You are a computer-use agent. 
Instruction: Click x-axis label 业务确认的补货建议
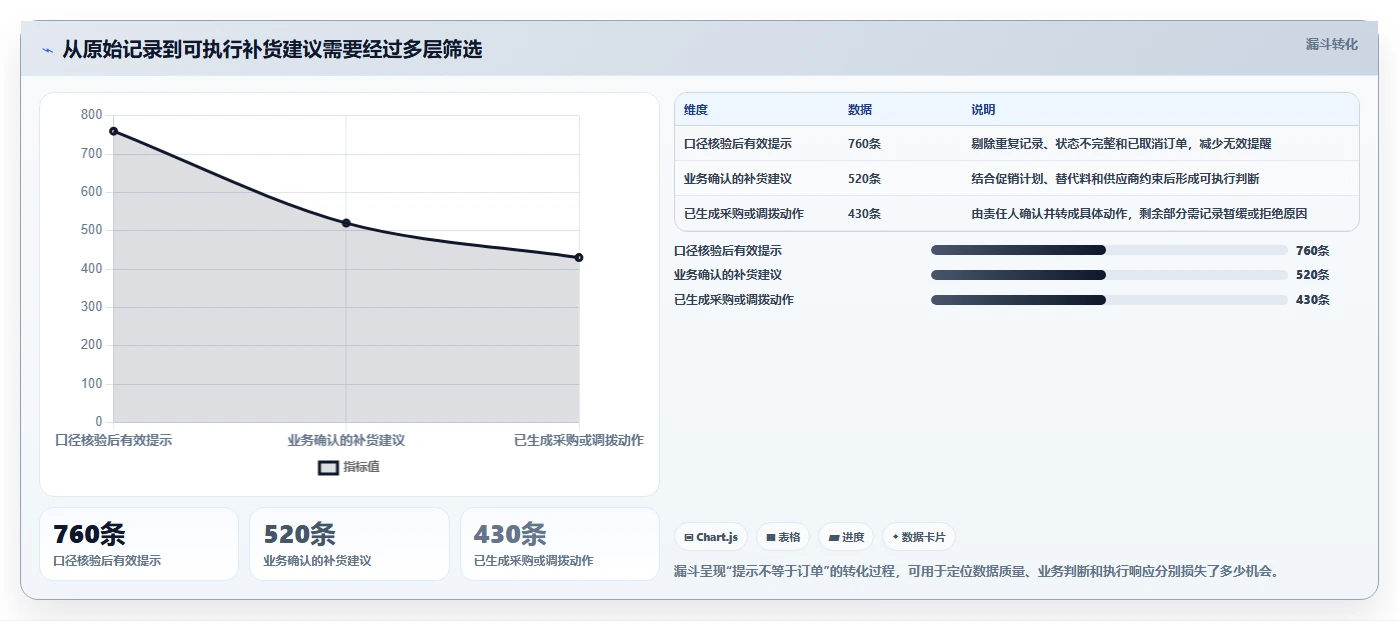(x=346, y=440)
